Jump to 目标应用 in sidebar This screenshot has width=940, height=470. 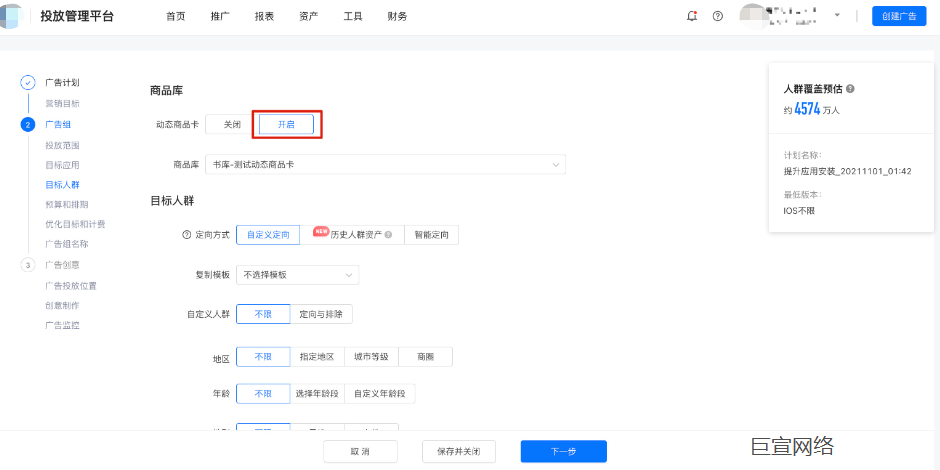click(62, 165)
